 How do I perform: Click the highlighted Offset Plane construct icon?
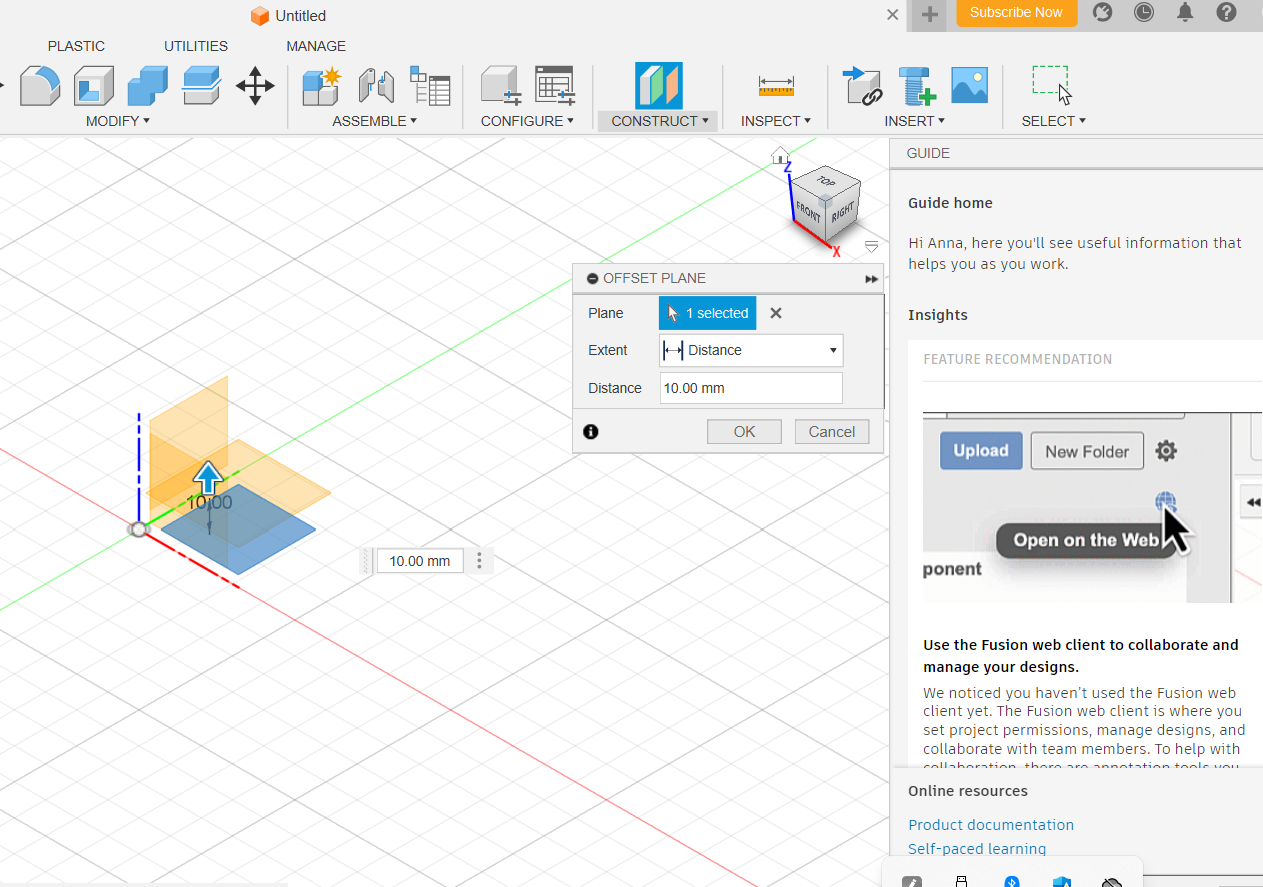(x=658, y=86)
